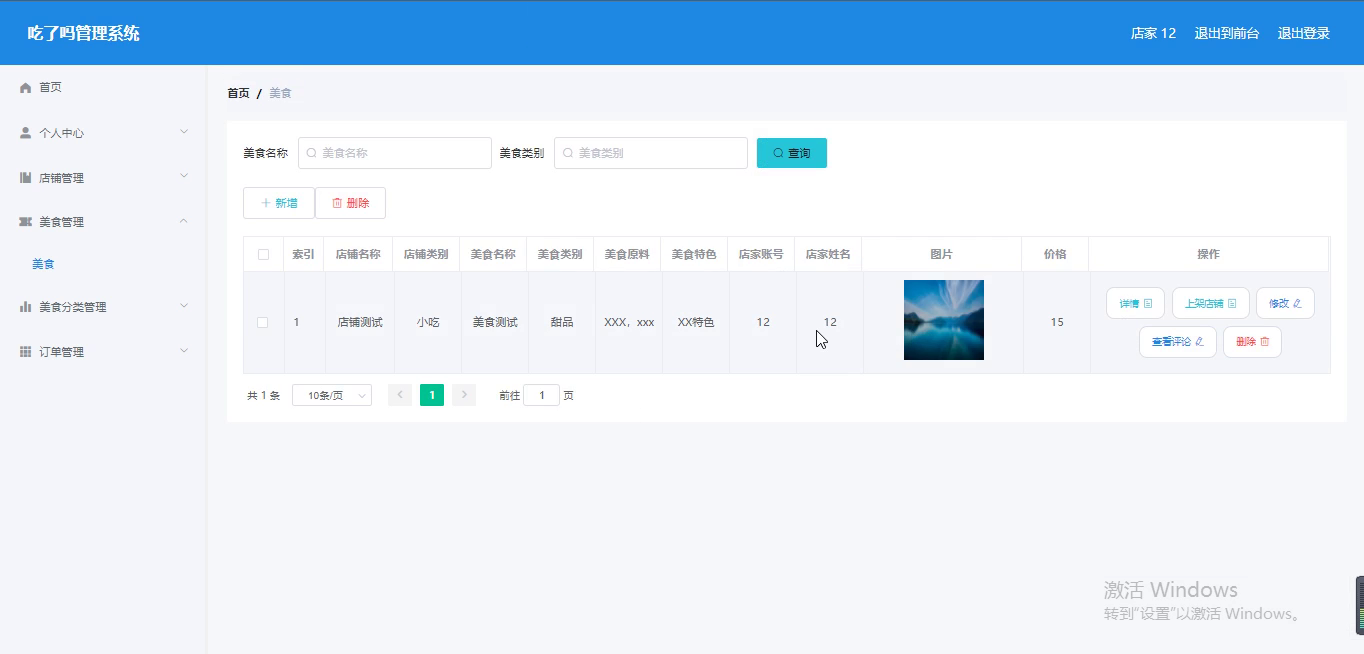Viewport: 1364px width, 654px height.
Task: Click the 删除 button above the table
Action: click(x=350, y=203)
